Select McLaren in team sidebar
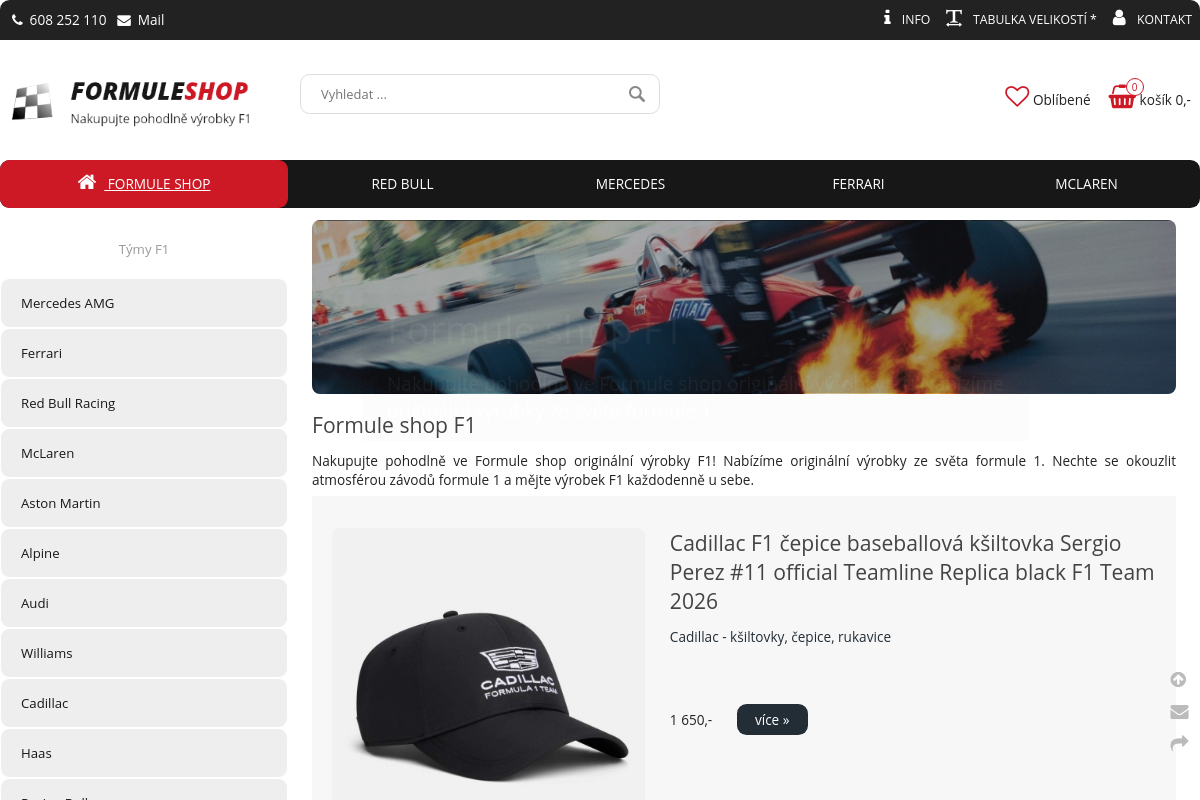The image size is (1200, 800). 144,453
